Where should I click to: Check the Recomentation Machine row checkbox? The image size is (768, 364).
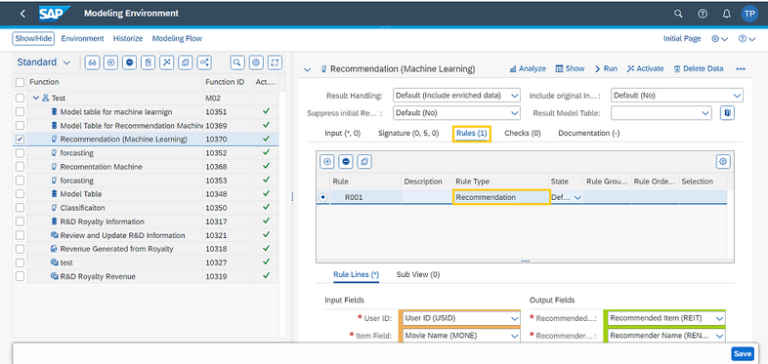20,167
